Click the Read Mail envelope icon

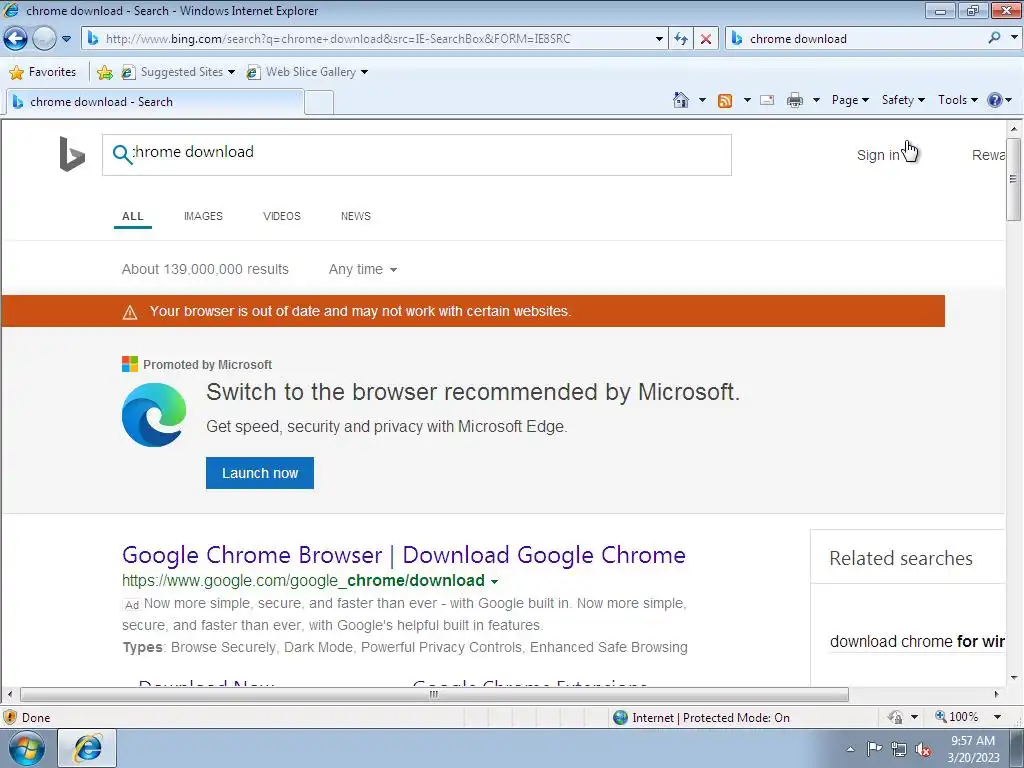tap(767, 100)
